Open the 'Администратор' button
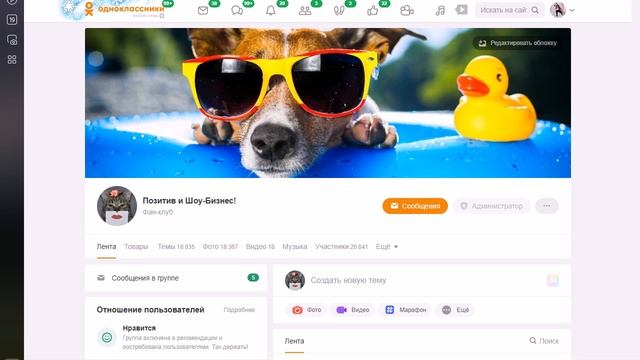The width and height of the screenshot is (640, 360). tap(491, 206)
